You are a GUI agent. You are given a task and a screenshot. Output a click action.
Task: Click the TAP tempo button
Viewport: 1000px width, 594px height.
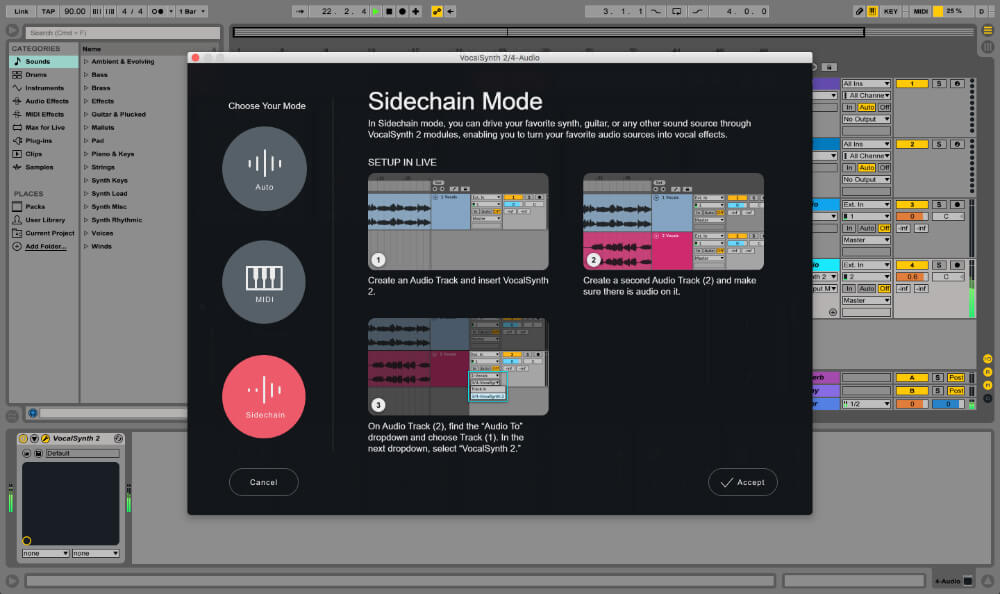coord(46,10)
